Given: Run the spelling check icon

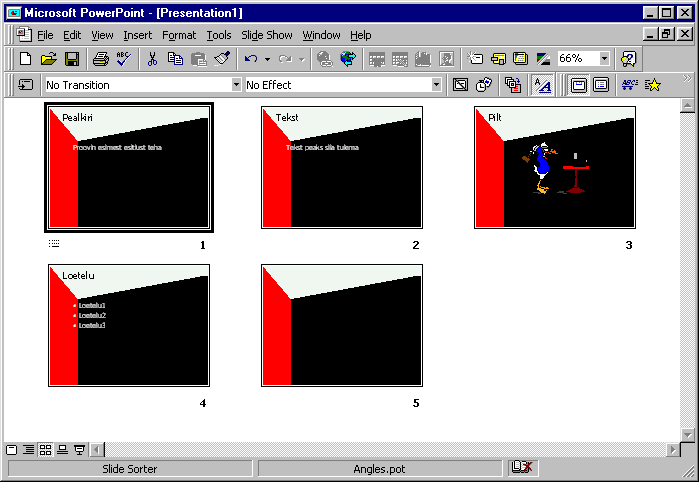Looking at the screenshot, I should (124, 59).
